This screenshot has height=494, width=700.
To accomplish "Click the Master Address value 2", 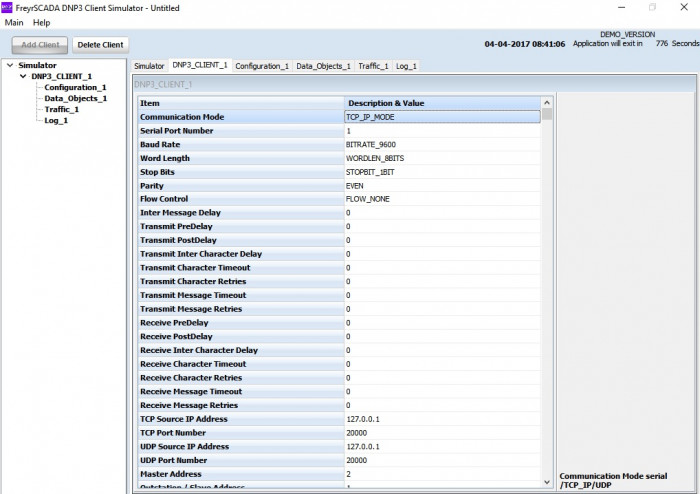I will (442, 474).
